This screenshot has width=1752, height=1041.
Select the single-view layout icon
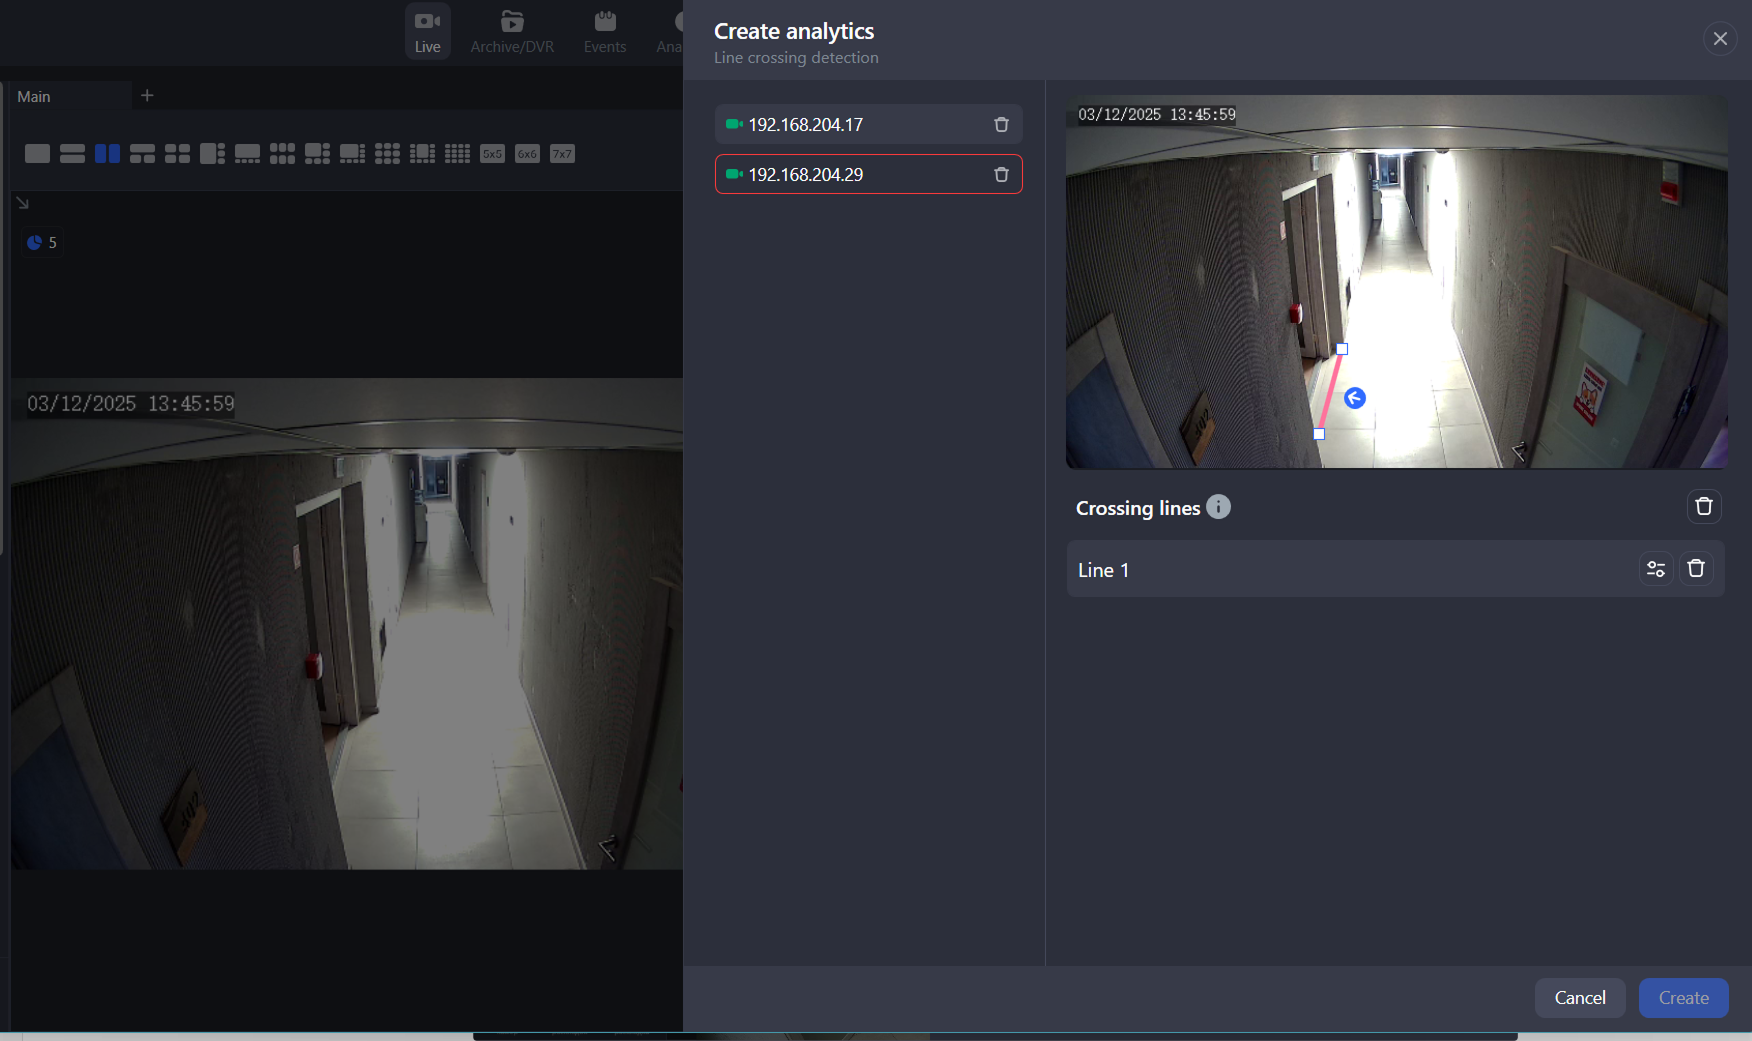click(37, 153)
